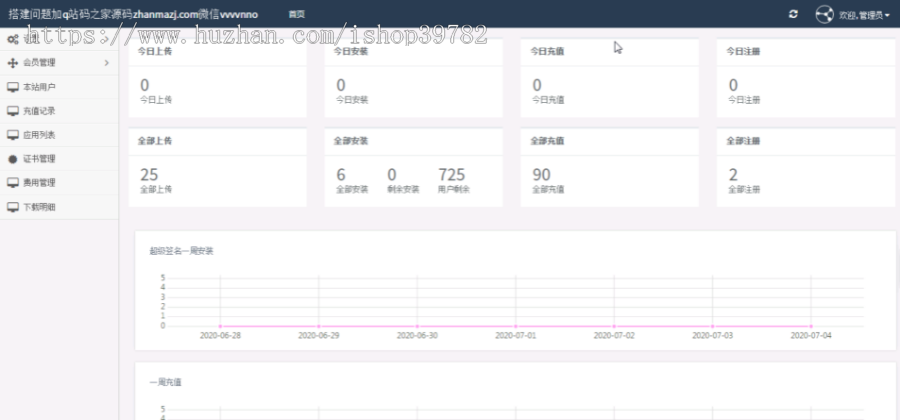Click the 全部充值 value 90 card

pyautogui.click(x=541, y=175)
